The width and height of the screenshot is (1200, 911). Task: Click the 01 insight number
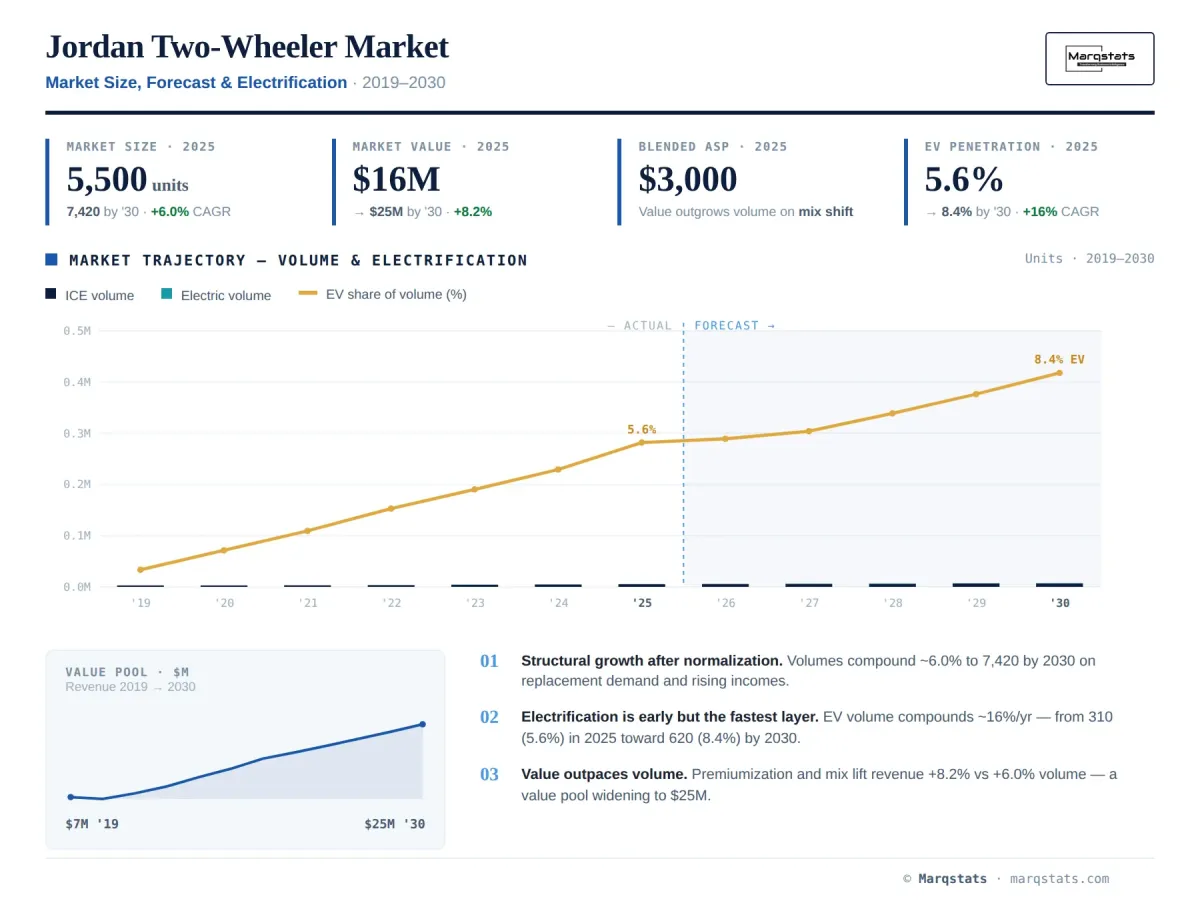coord(489,661)
